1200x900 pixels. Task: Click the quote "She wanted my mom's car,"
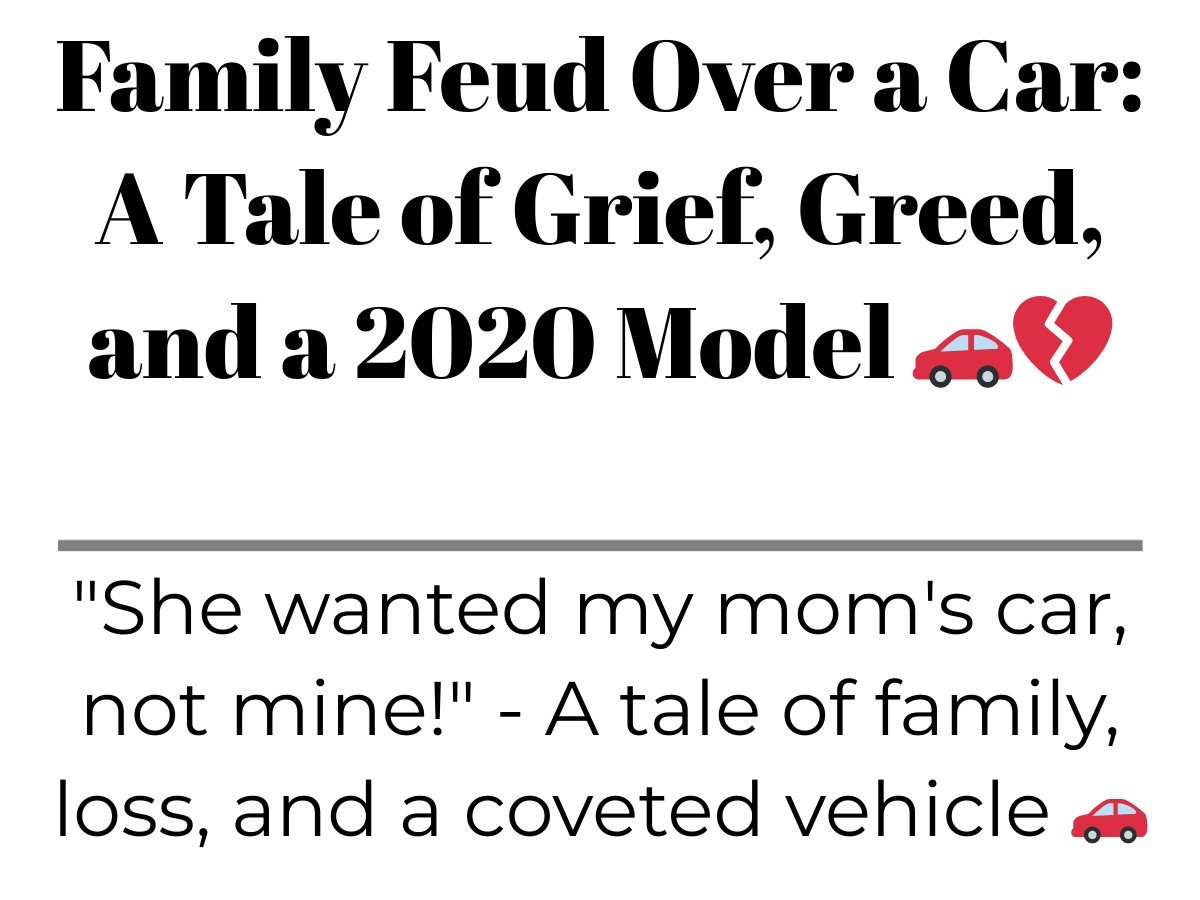600,612
